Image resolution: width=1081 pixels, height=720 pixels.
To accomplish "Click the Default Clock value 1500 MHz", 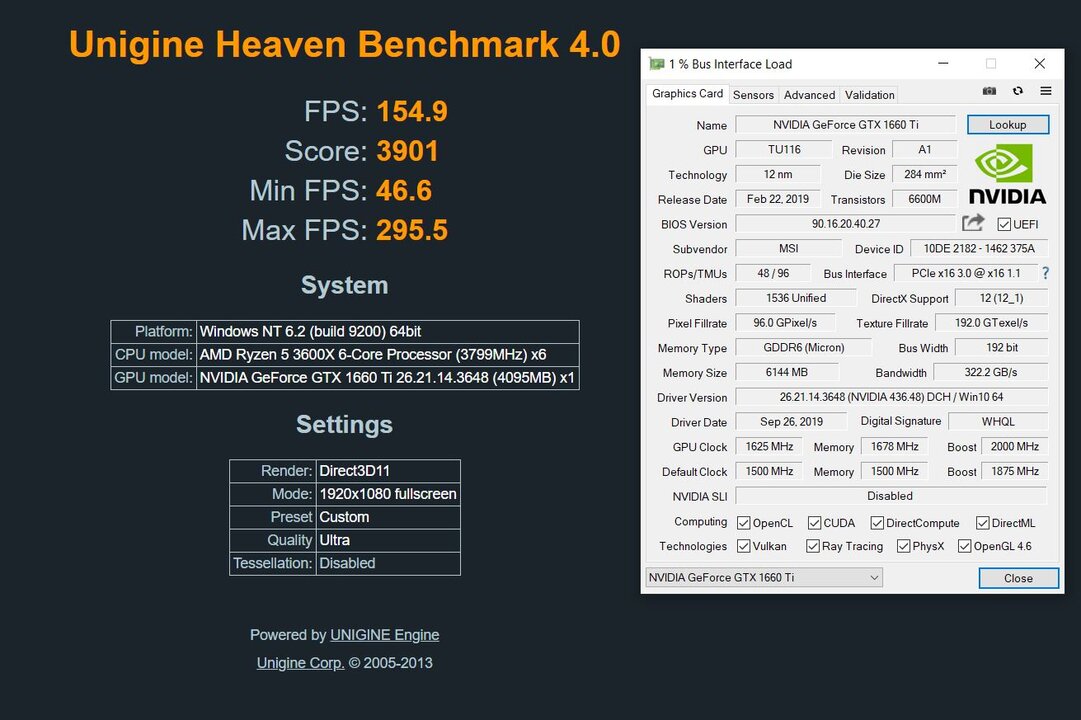I will point(769,472).
